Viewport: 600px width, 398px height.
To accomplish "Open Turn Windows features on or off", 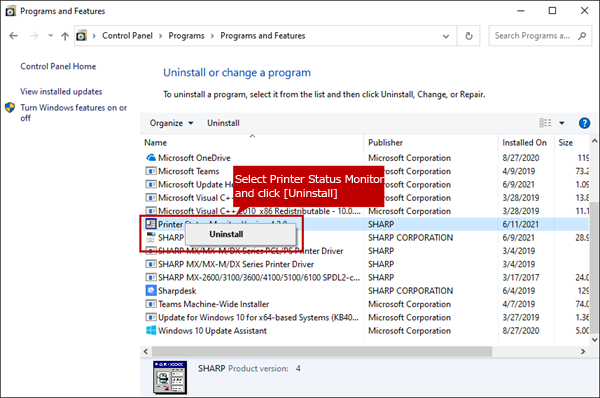I will click(73, 113).
